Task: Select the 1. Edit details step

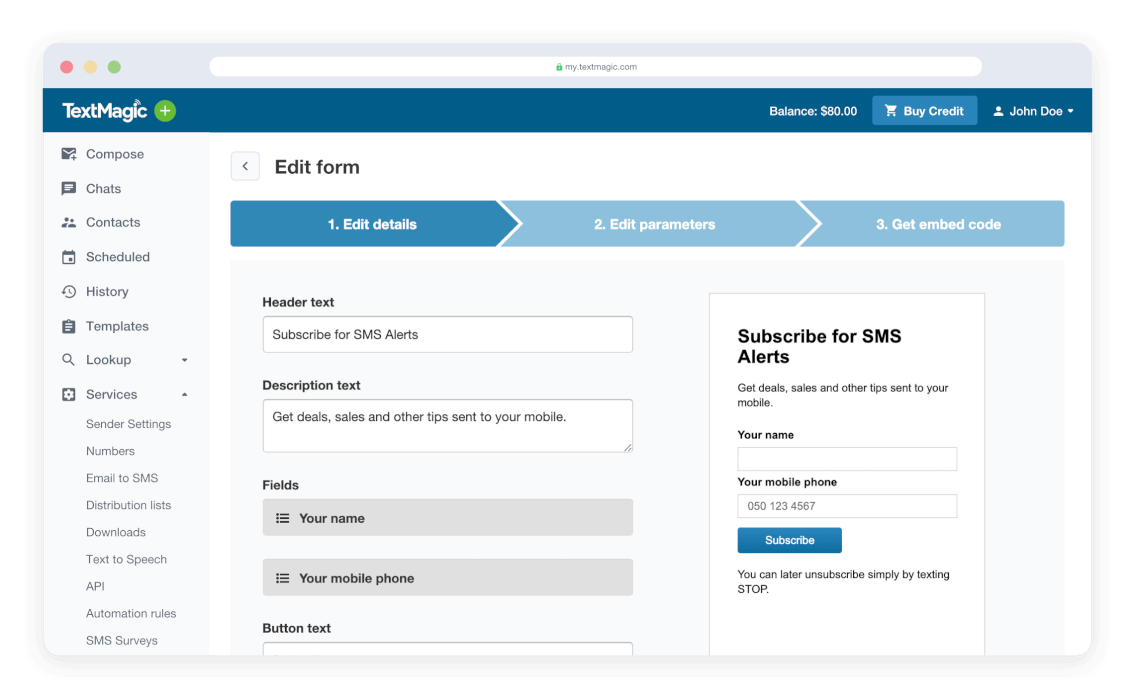Action: click(371, 224)
